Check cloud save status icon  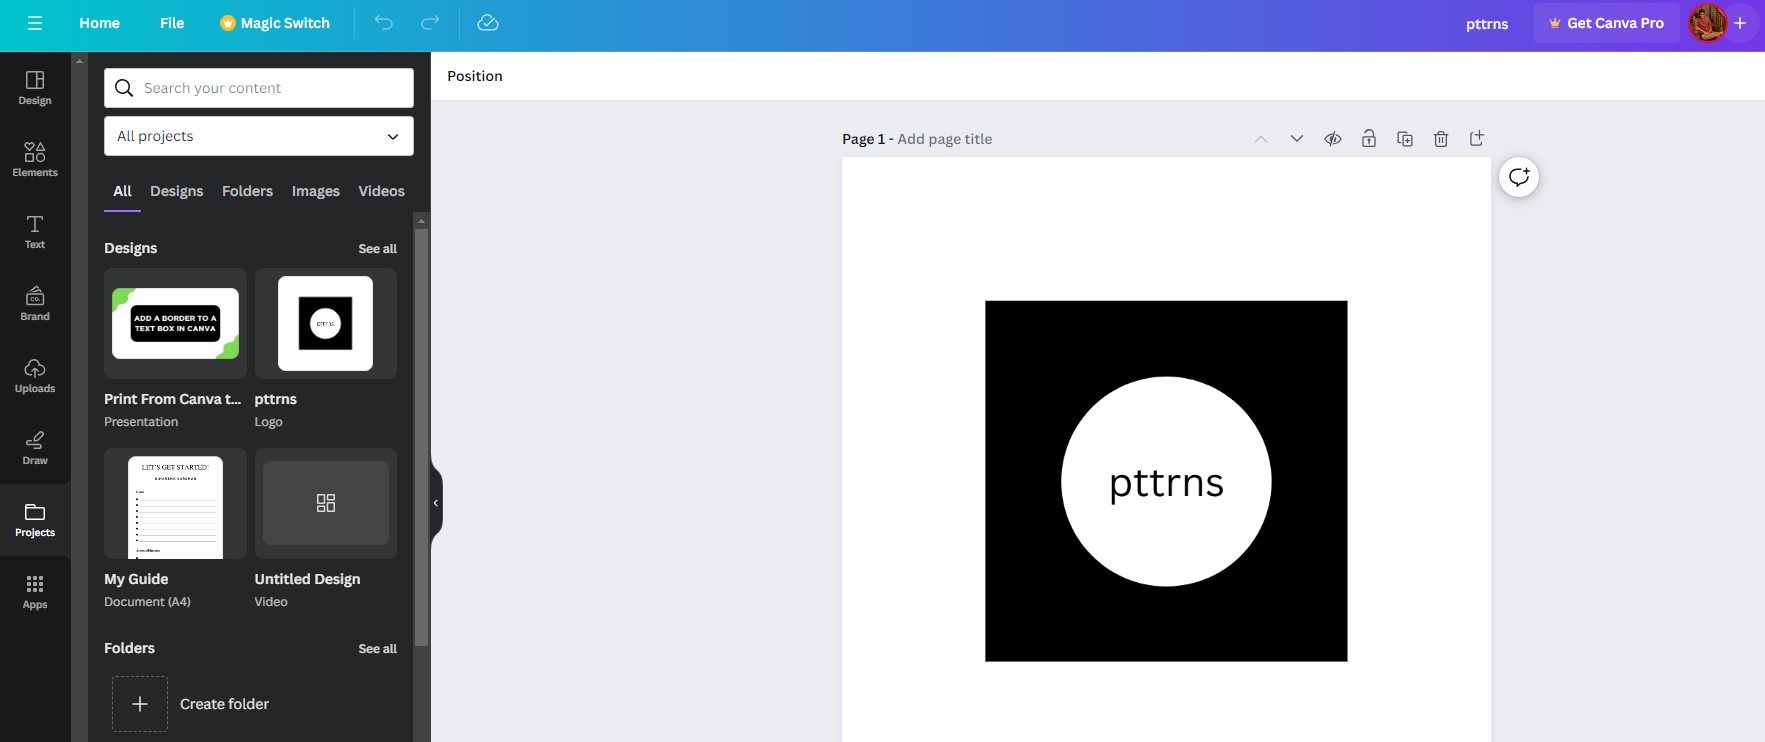pyautogui.click(x=488, y=23)
